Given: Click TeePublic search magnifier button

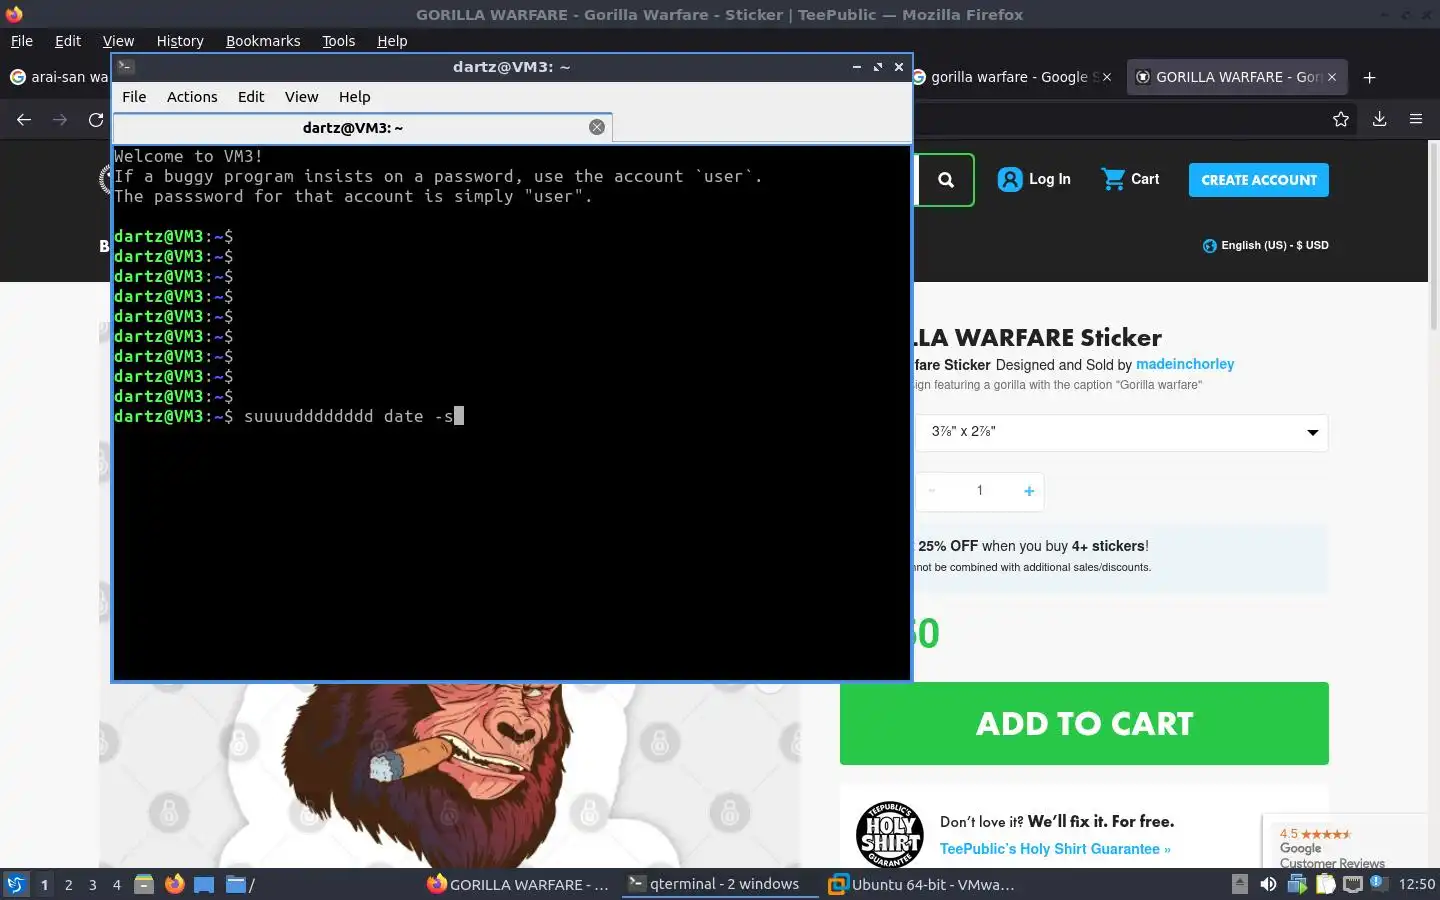Looking at the screenshot, I should pyautogui.click(x=946, y=180).
